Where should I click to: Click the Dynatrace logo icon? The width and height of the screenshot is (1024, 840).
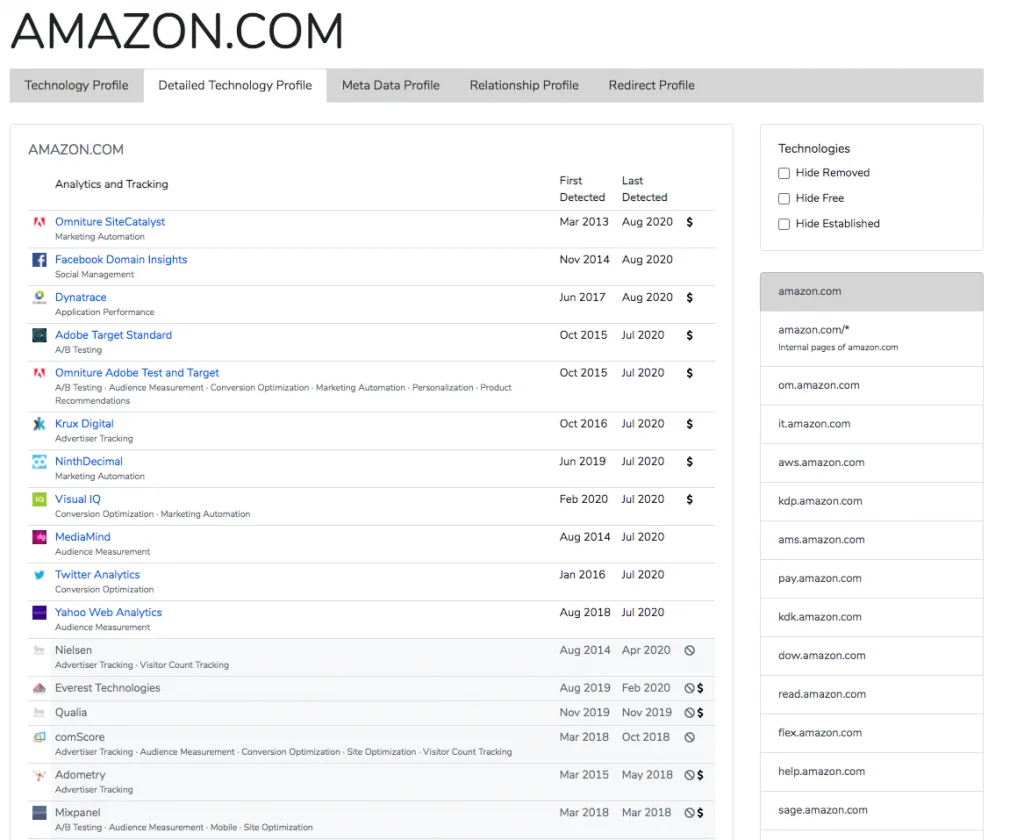coord(39,298)
